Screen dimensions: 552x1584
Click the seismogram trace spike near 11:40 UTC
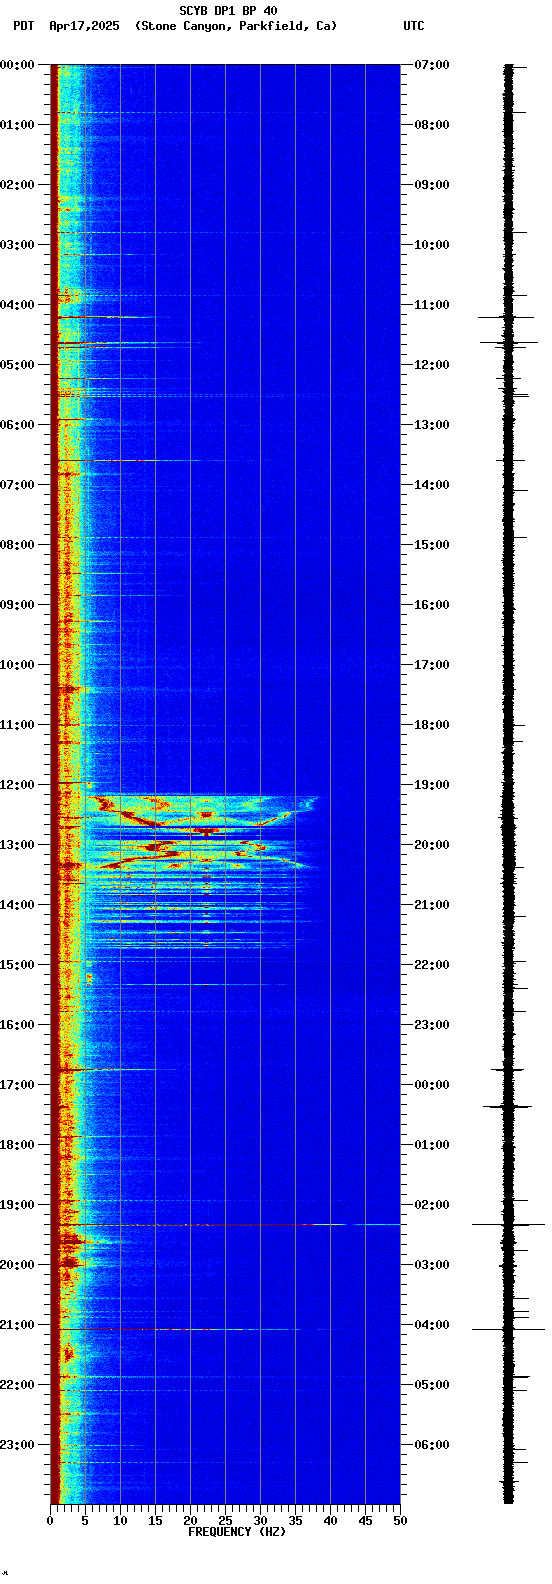point(508,342)
